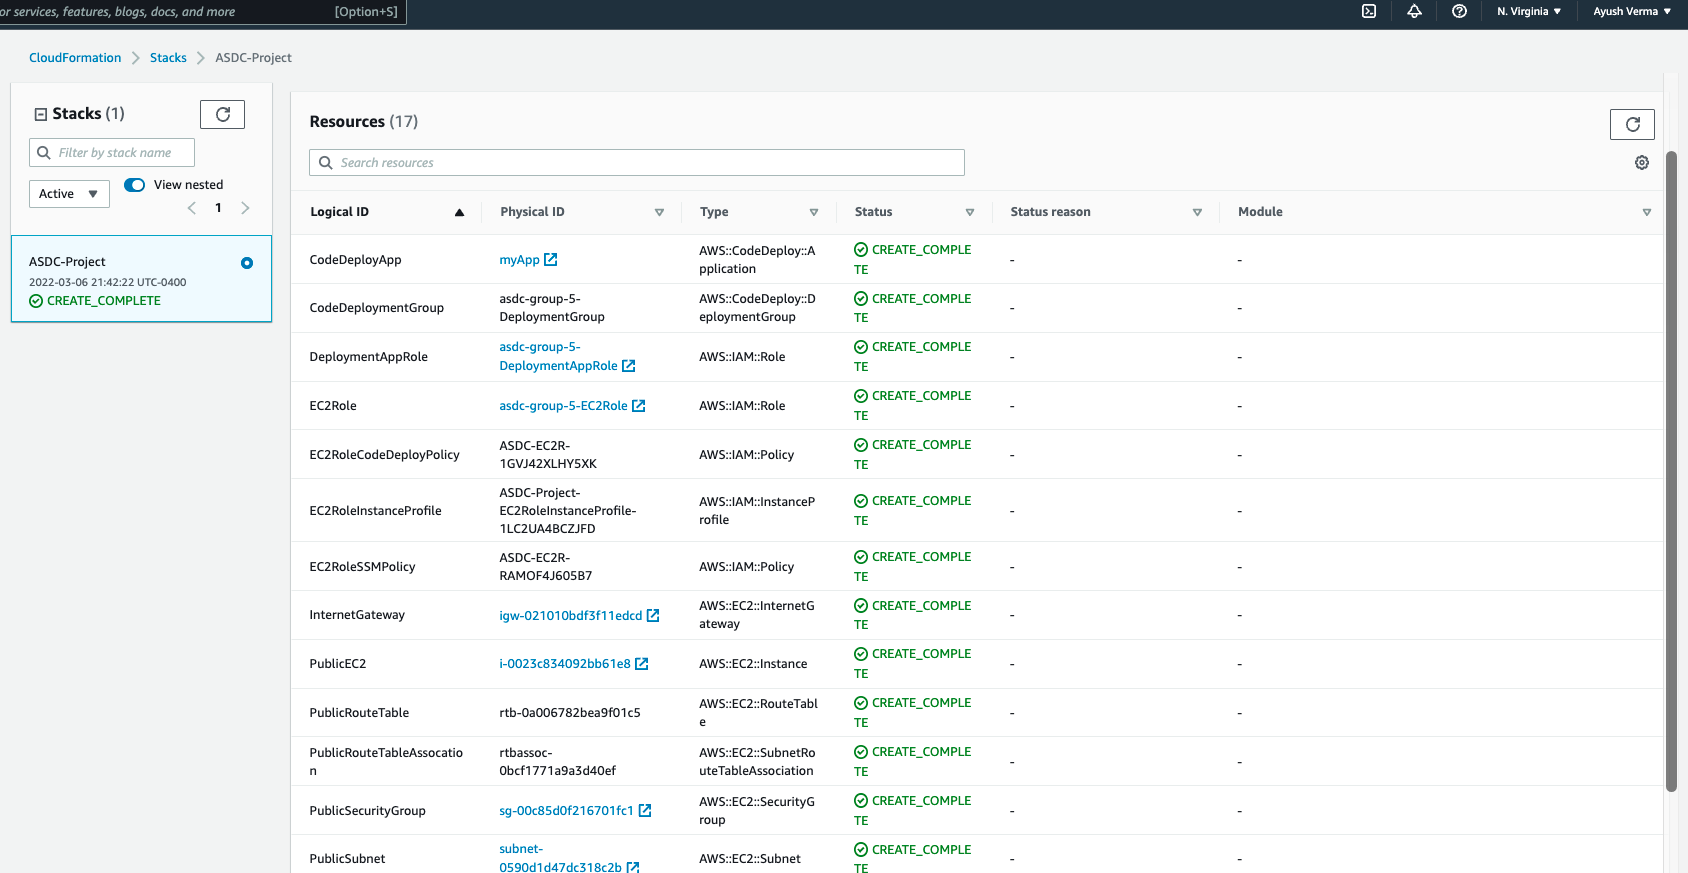This screenshot has width=1688, height=873.
Task: Click the Filter by stack name field
Action: (x=112, y=152)
